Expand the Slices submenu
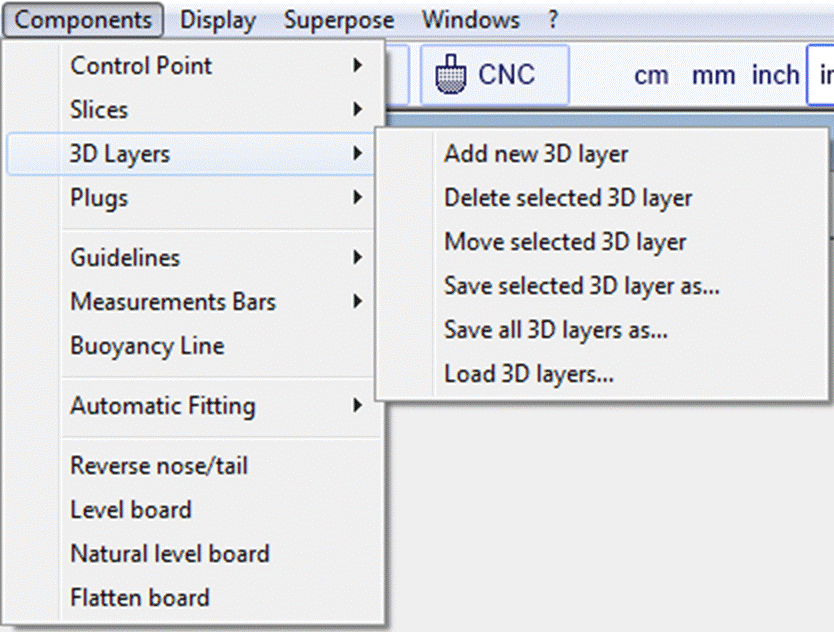The image size is (834, 632). [99, 110]
